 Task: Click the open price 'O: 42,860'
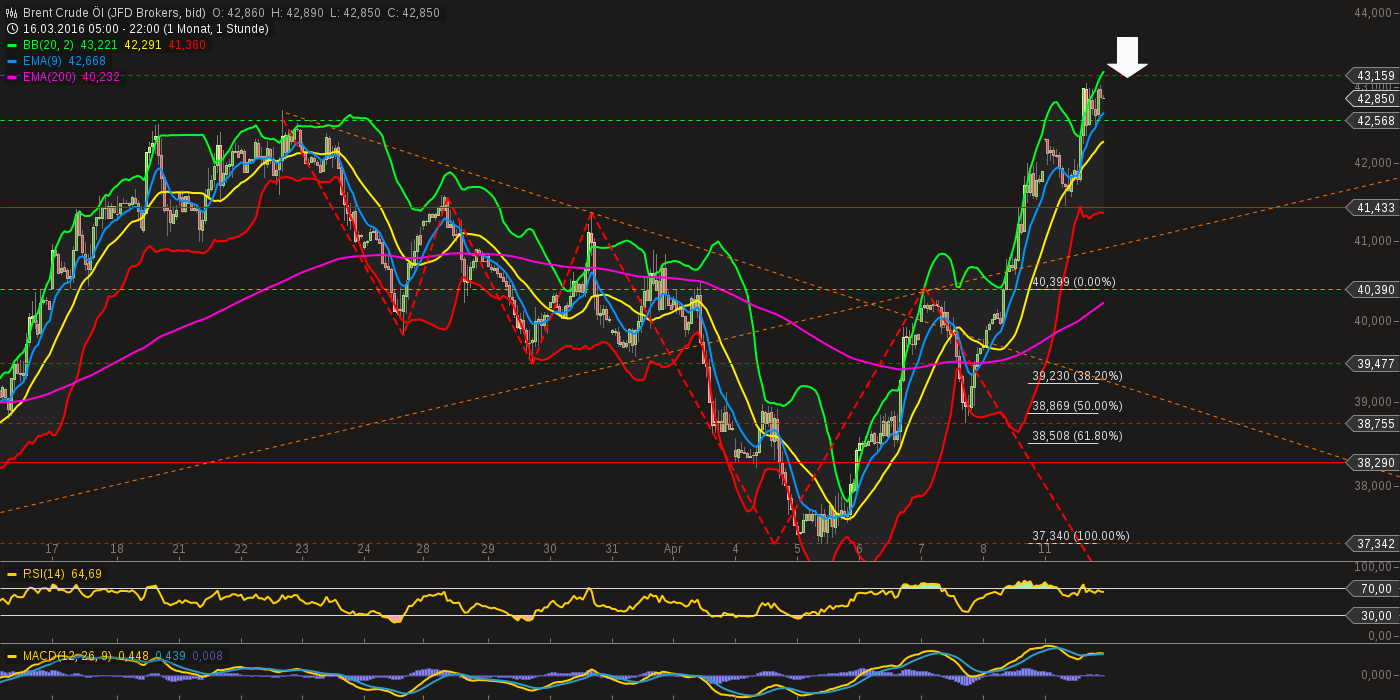tap(239, 13)
